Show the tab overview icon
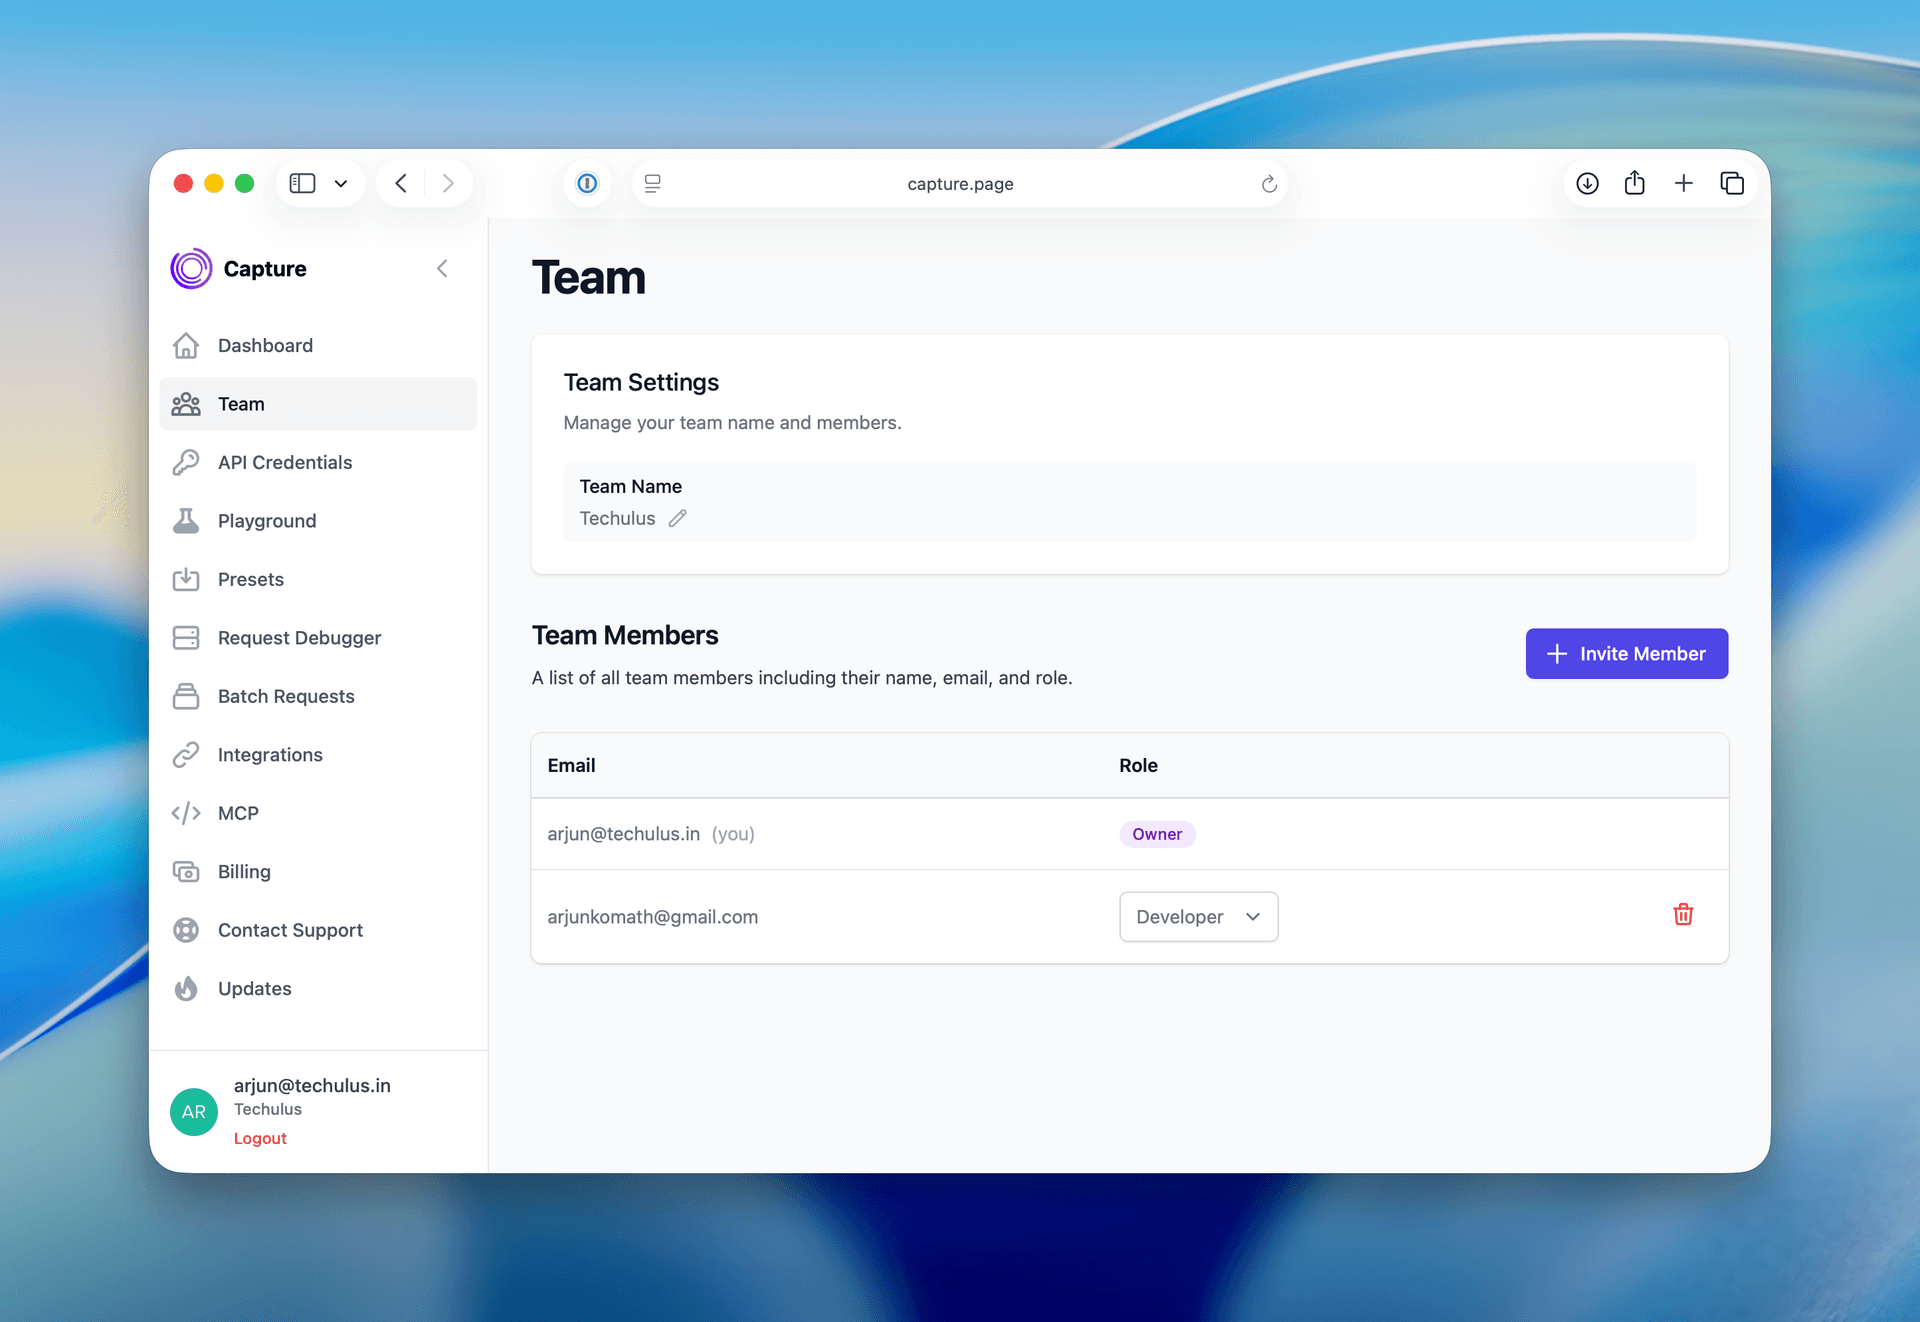The width and height of the screenshot is (1920, 1322). (1732, 183)
